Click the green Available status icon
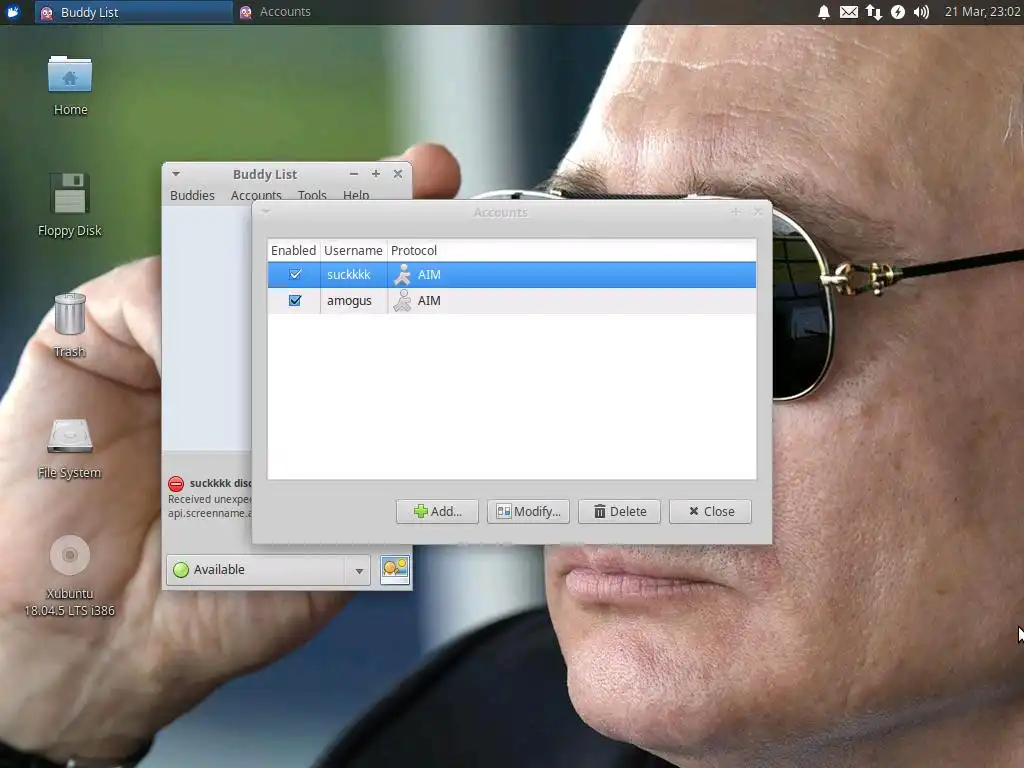Viewport: 1024px width, 768px height. 181,569
